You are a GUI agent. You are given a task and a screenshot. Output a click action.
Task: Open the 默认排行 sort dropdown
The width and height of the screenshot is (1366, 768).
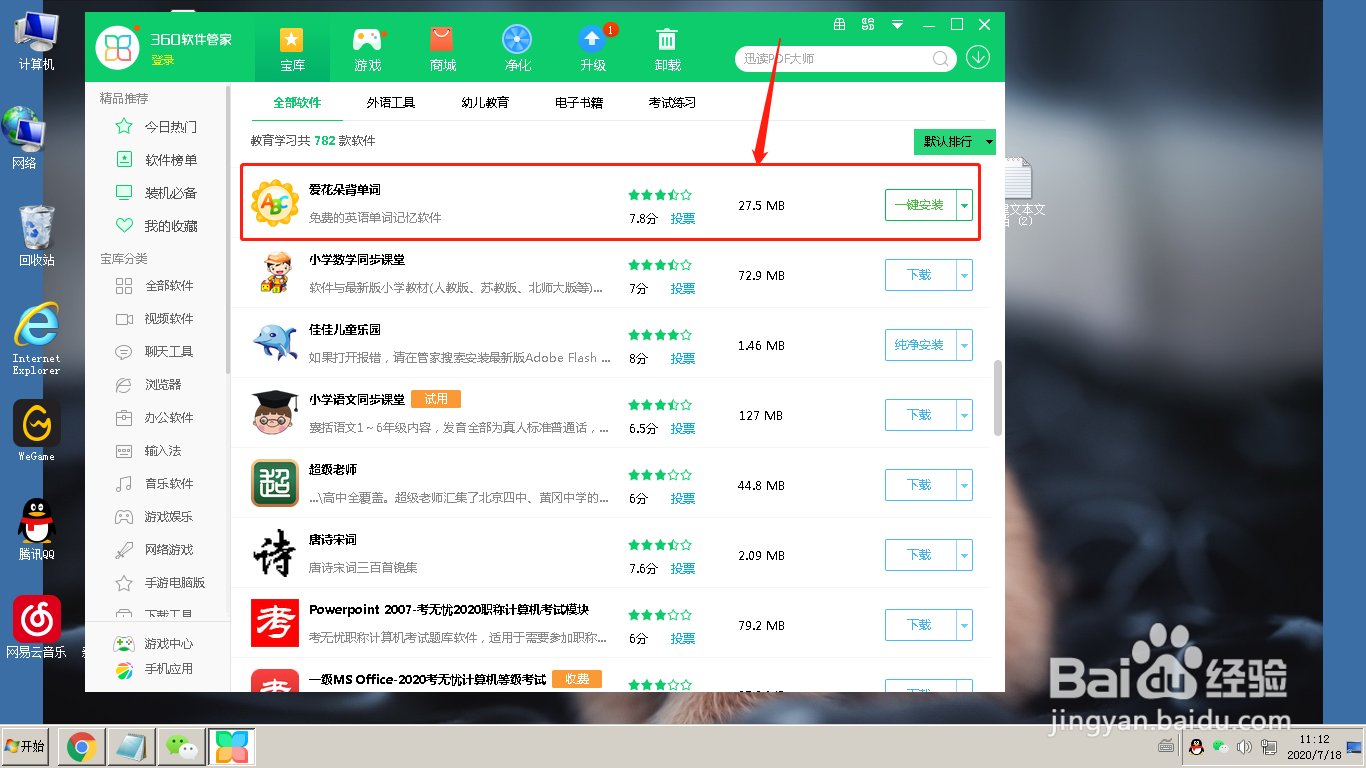click(955, 142)
